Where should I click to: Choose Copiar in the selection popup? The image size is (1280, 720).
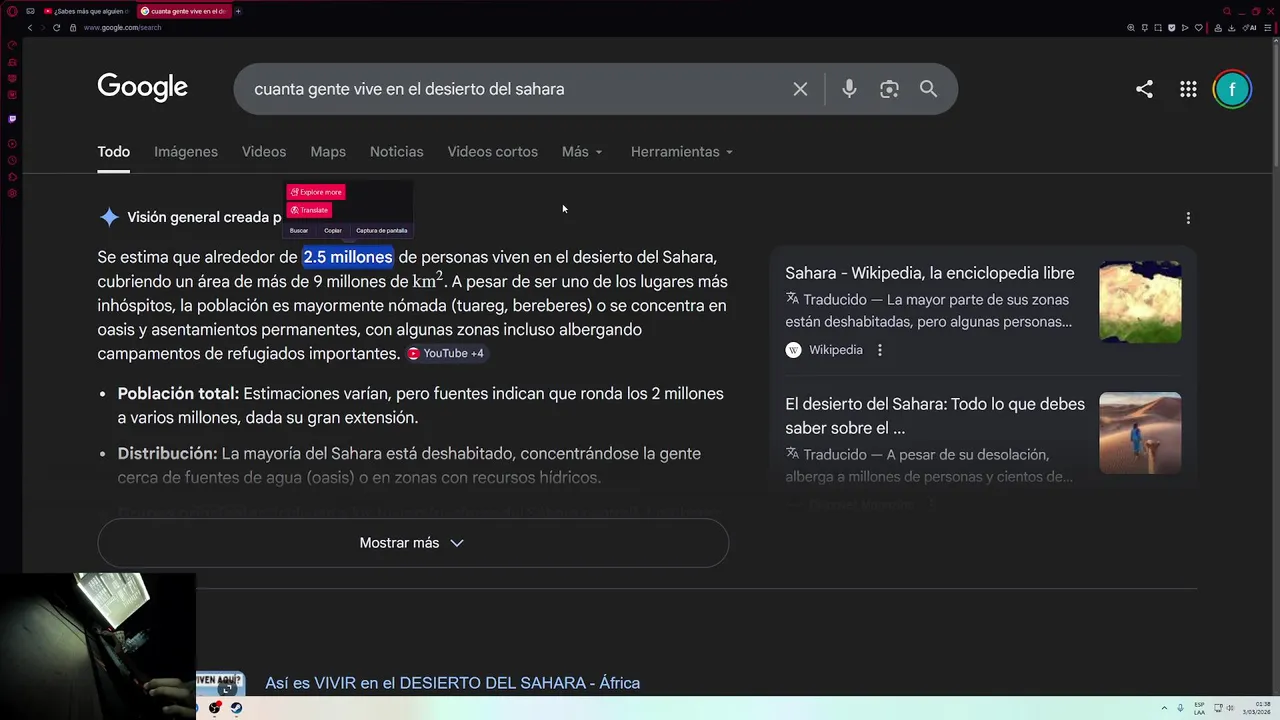[x=333, y=231]
